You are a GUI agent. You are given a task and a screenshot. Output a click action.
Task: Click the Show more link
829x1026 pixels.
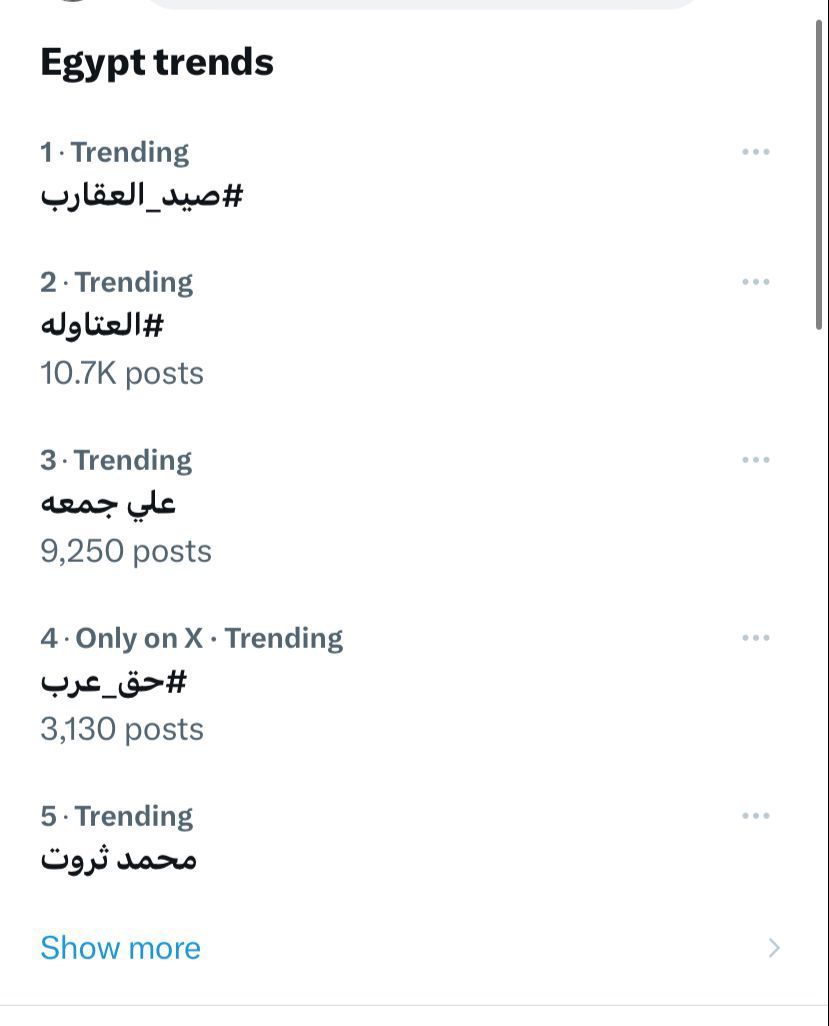120,948
